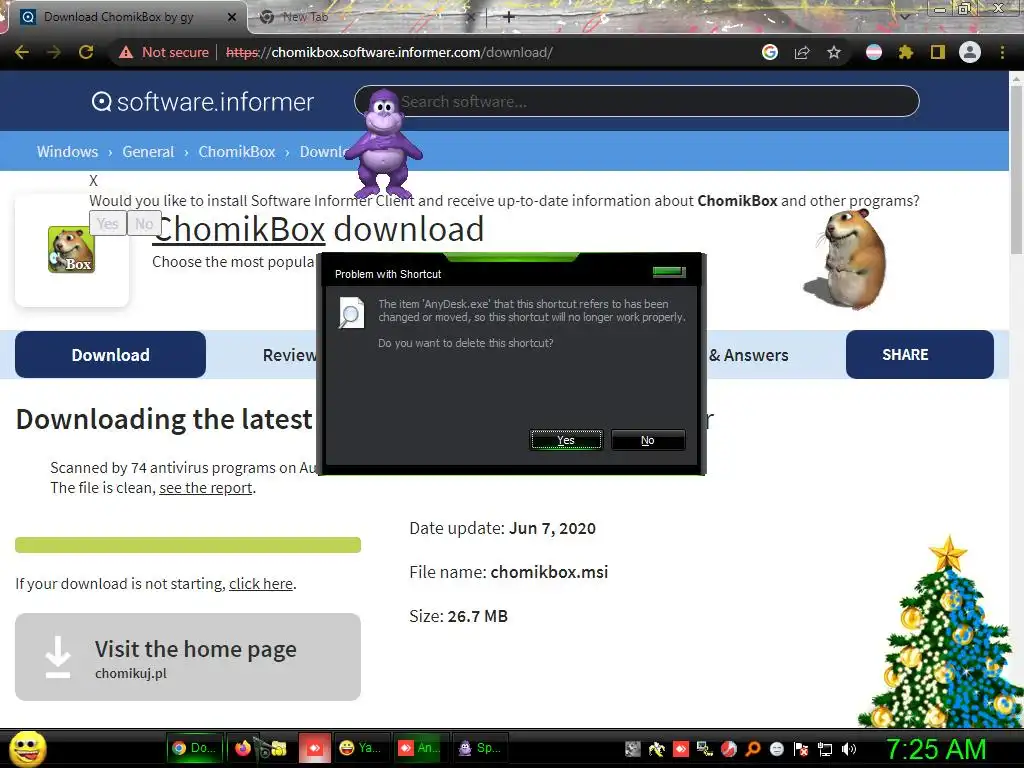Image resolution: width=1024 pixels, height=768 pixels.
Task: Bookmark this page with the star
Action: [834, 52]
